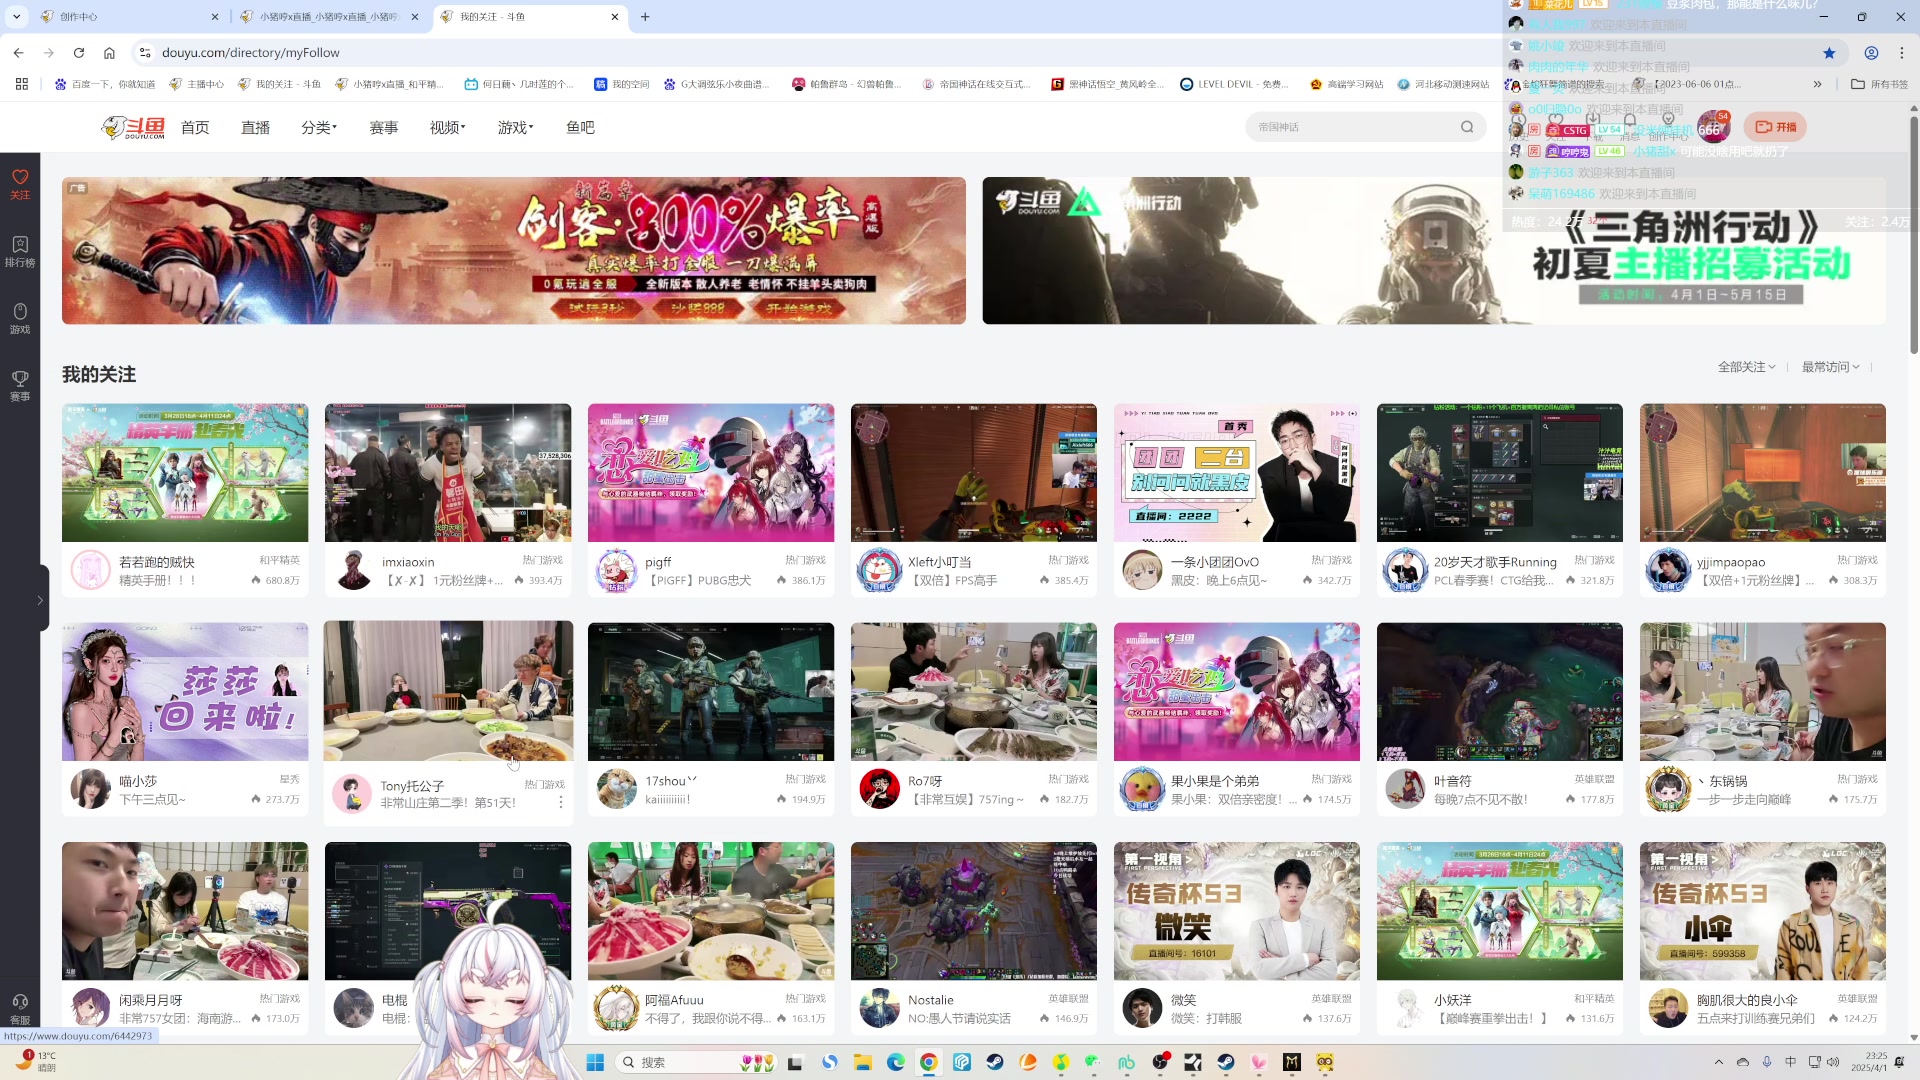The height and width of the screenshot is (1080, 1920).
Task: Open WeChat icon in taskbar
Action: (x=1093, y=1062)
